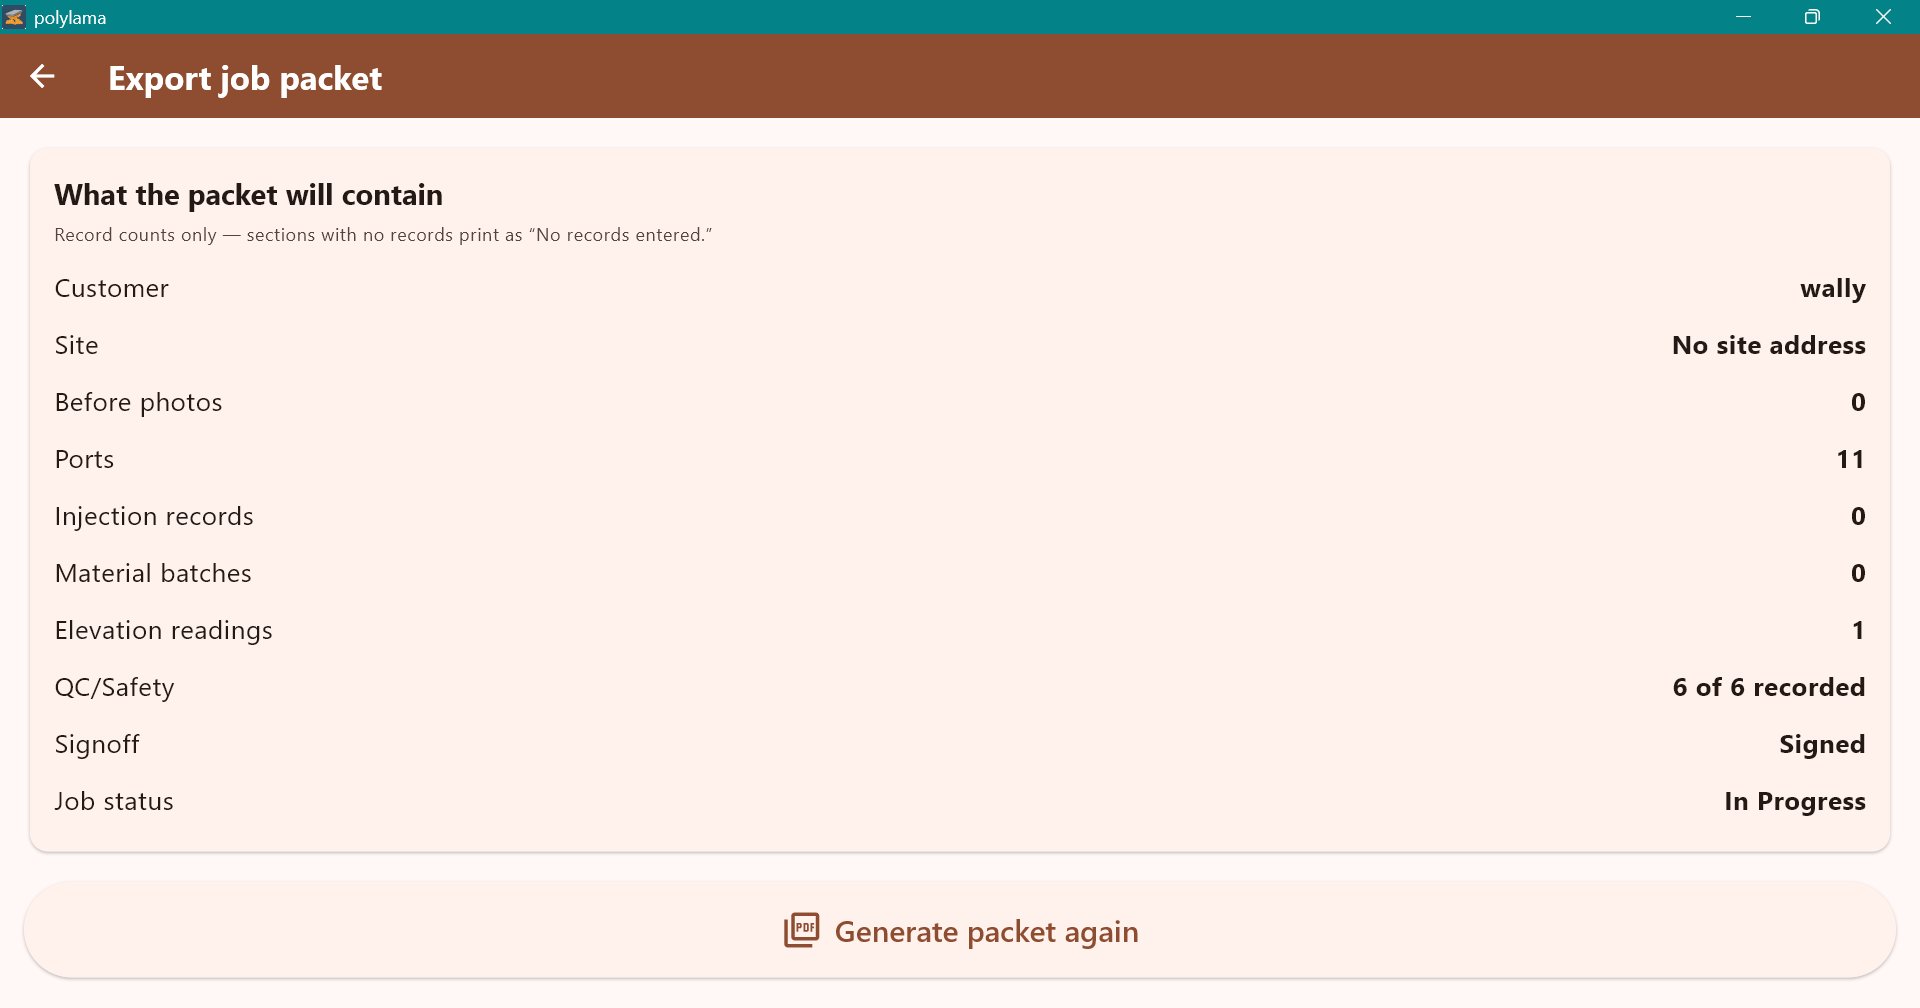Screen dimensions: 1920x1008
Task: Click customer value 'wally'
Action: pos(1832,289)
